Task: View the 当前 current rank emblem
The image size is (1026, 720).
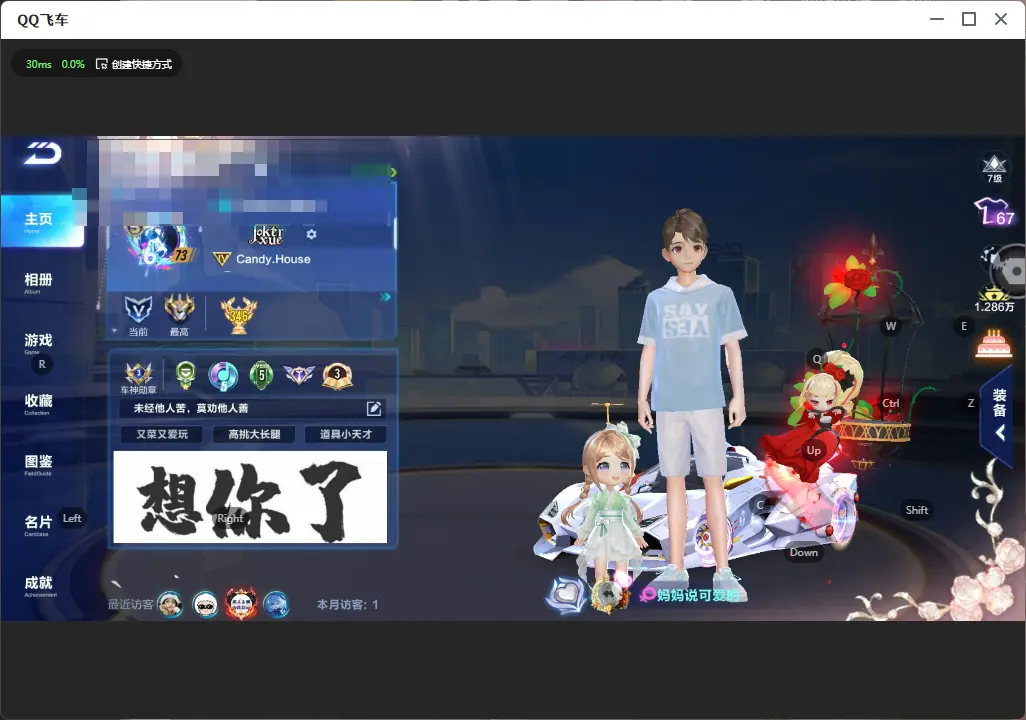Action: (x=138, y=310)
